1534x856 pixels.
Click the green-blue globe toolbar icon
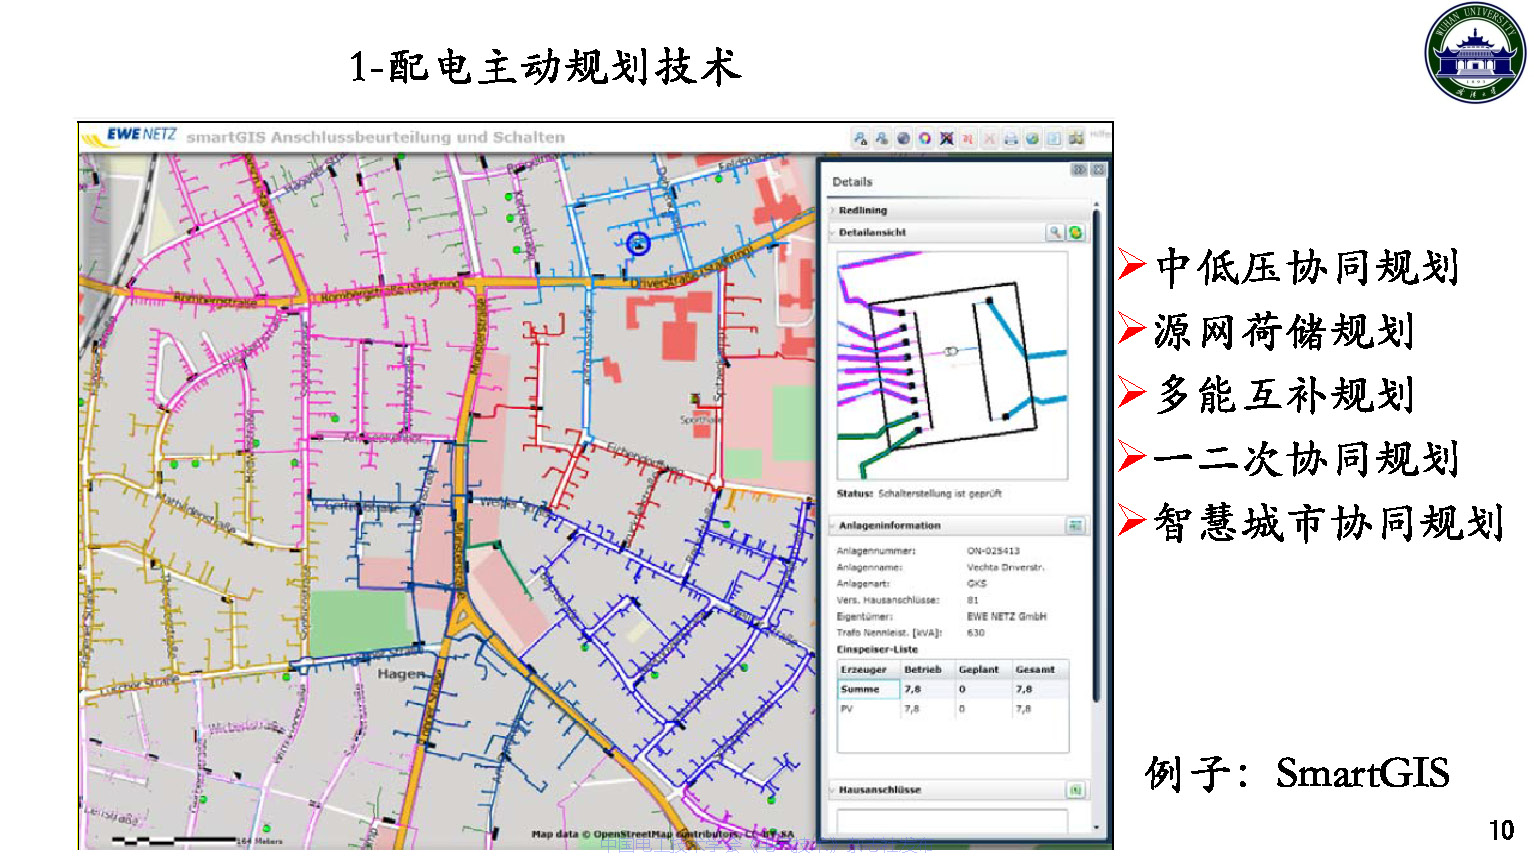[x=1032, y=139]
